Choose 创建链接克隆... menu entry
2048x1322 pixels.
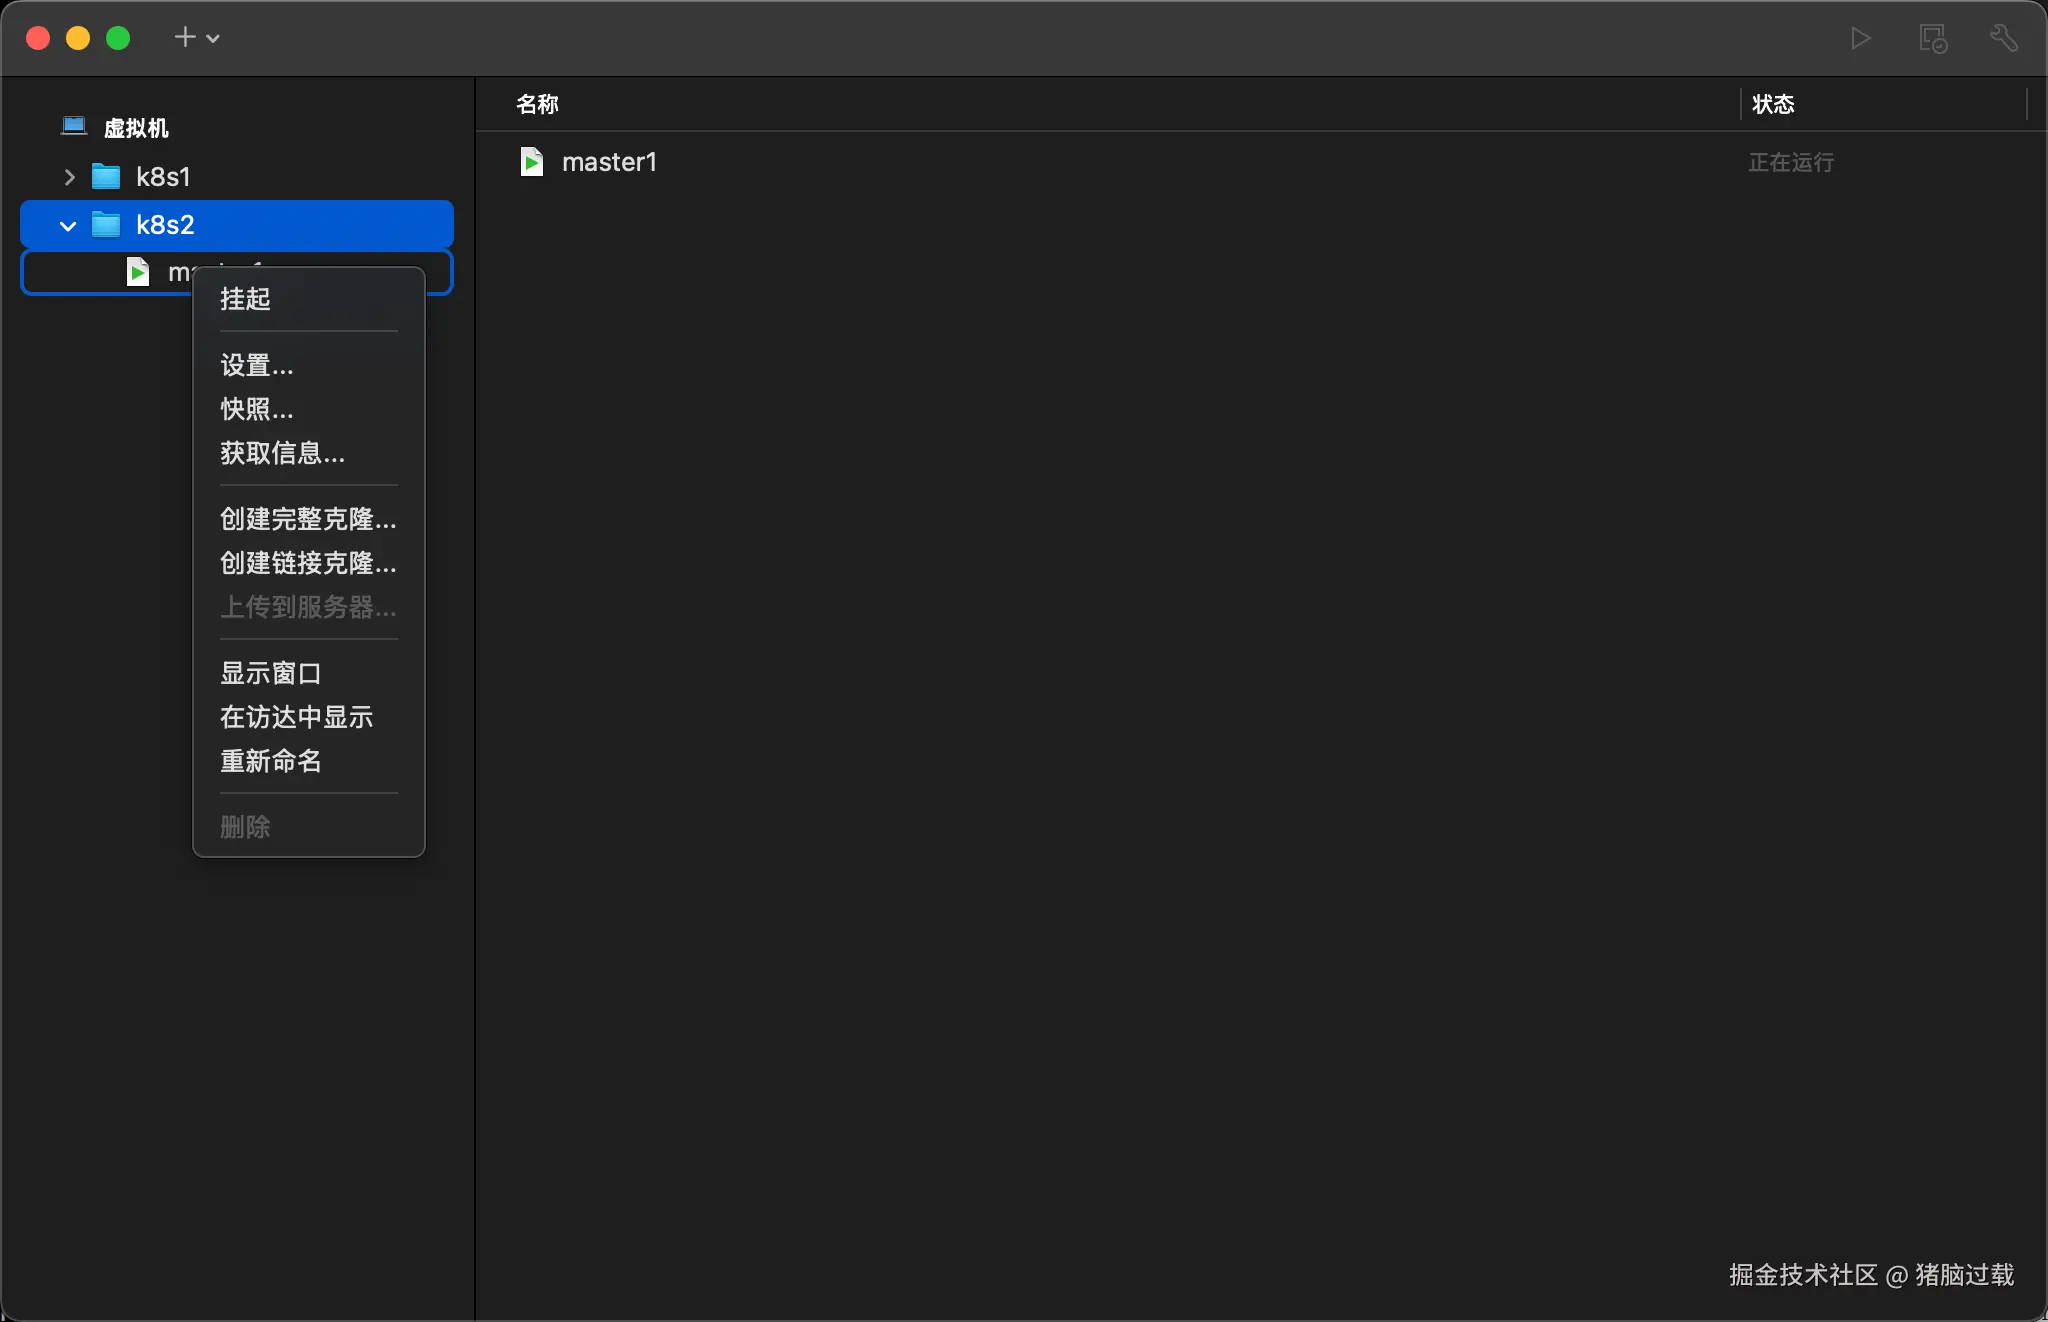[x=307, y=563]
